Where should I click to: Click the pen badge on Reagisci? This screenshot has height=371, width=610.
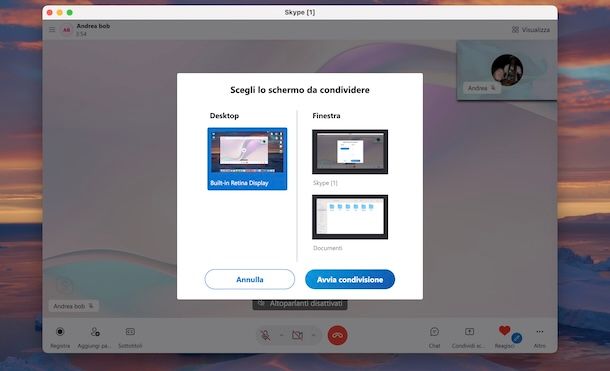[x=517, y=338]
